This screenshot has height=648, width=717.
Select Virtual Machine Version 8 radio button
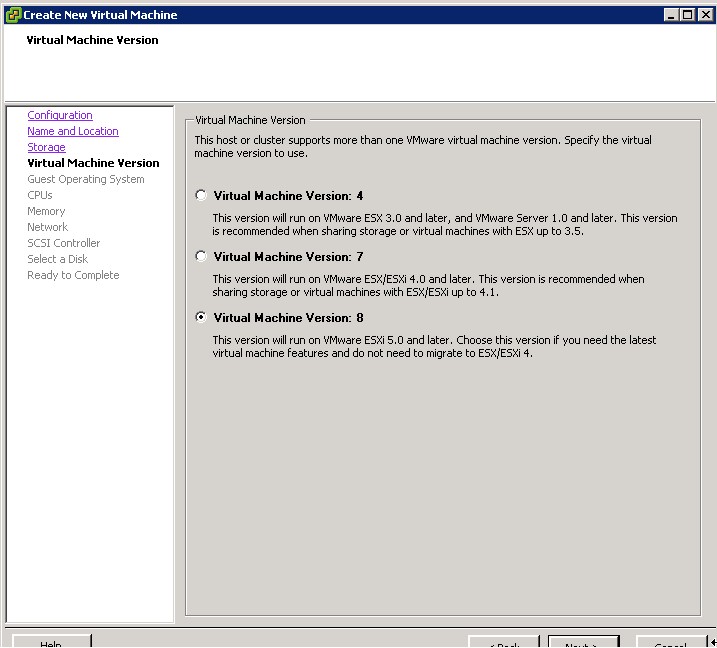(201, 318)
